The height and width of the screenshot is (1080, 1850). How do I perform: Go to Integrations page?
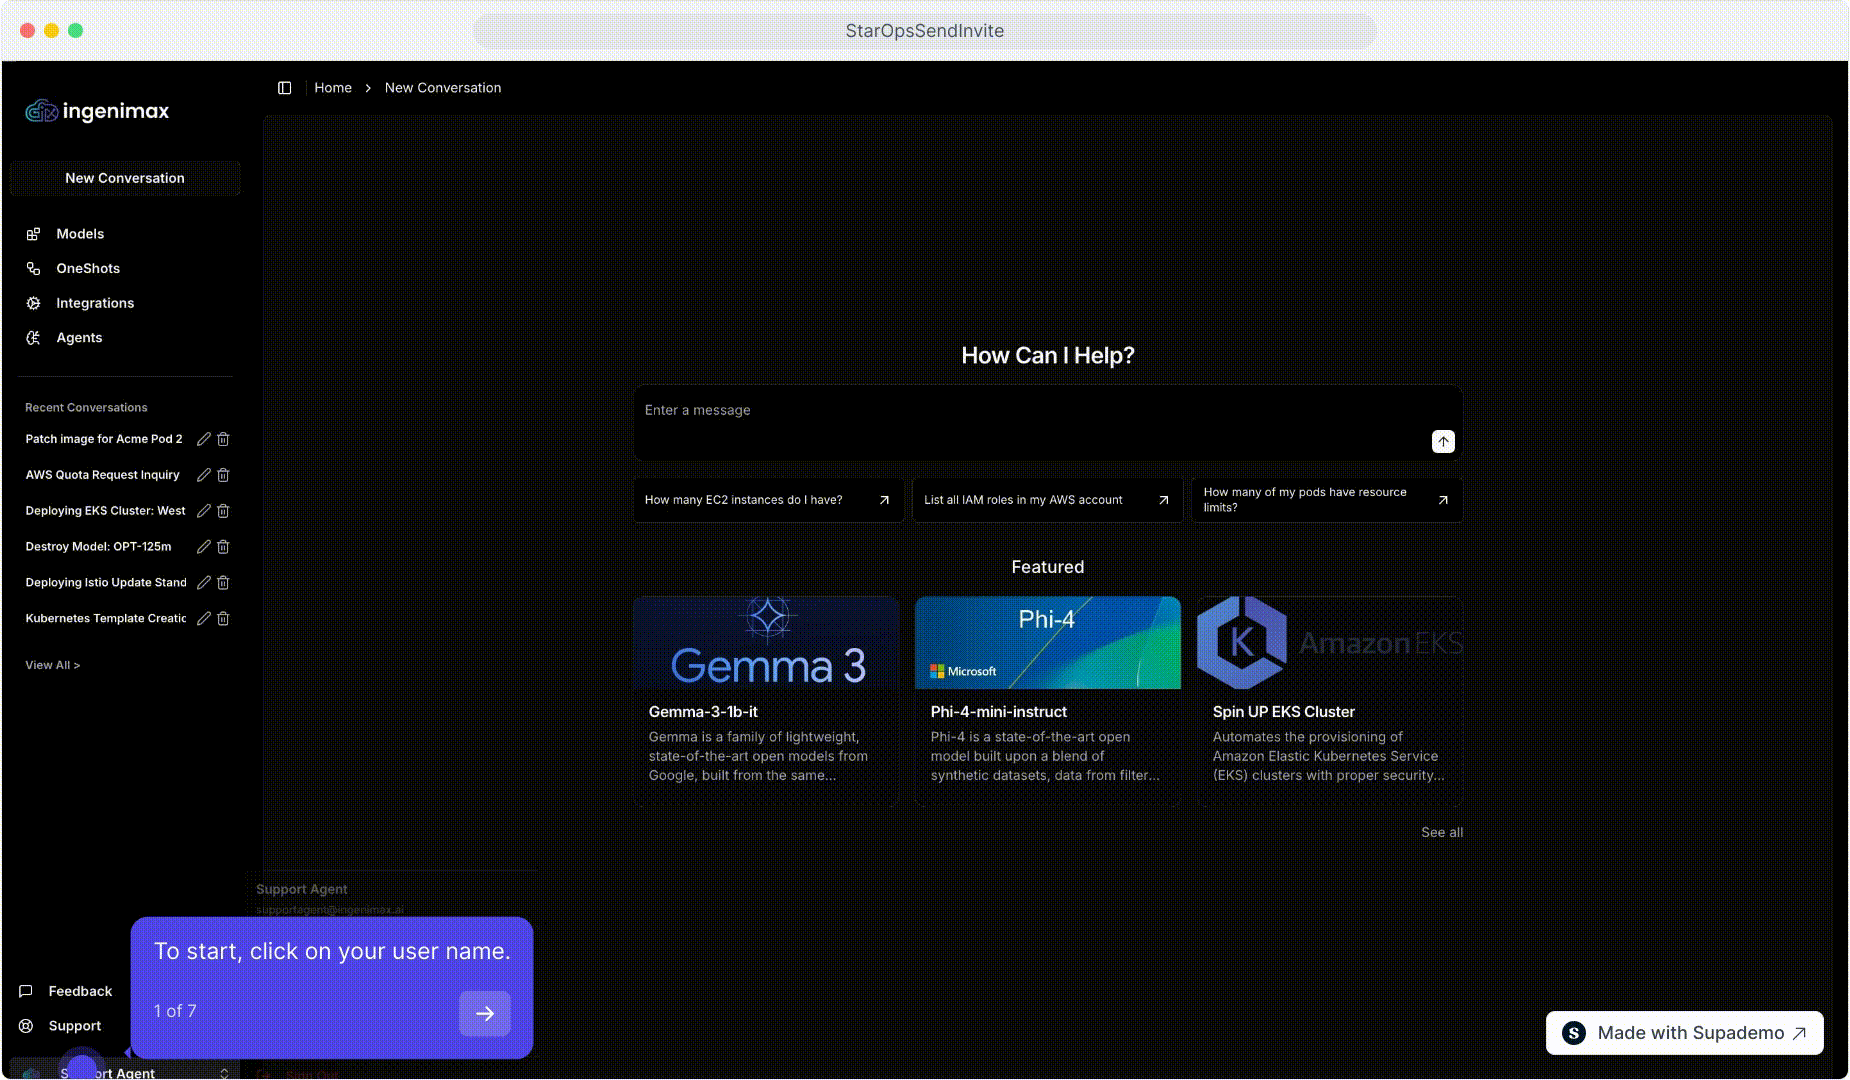point(95,303)
